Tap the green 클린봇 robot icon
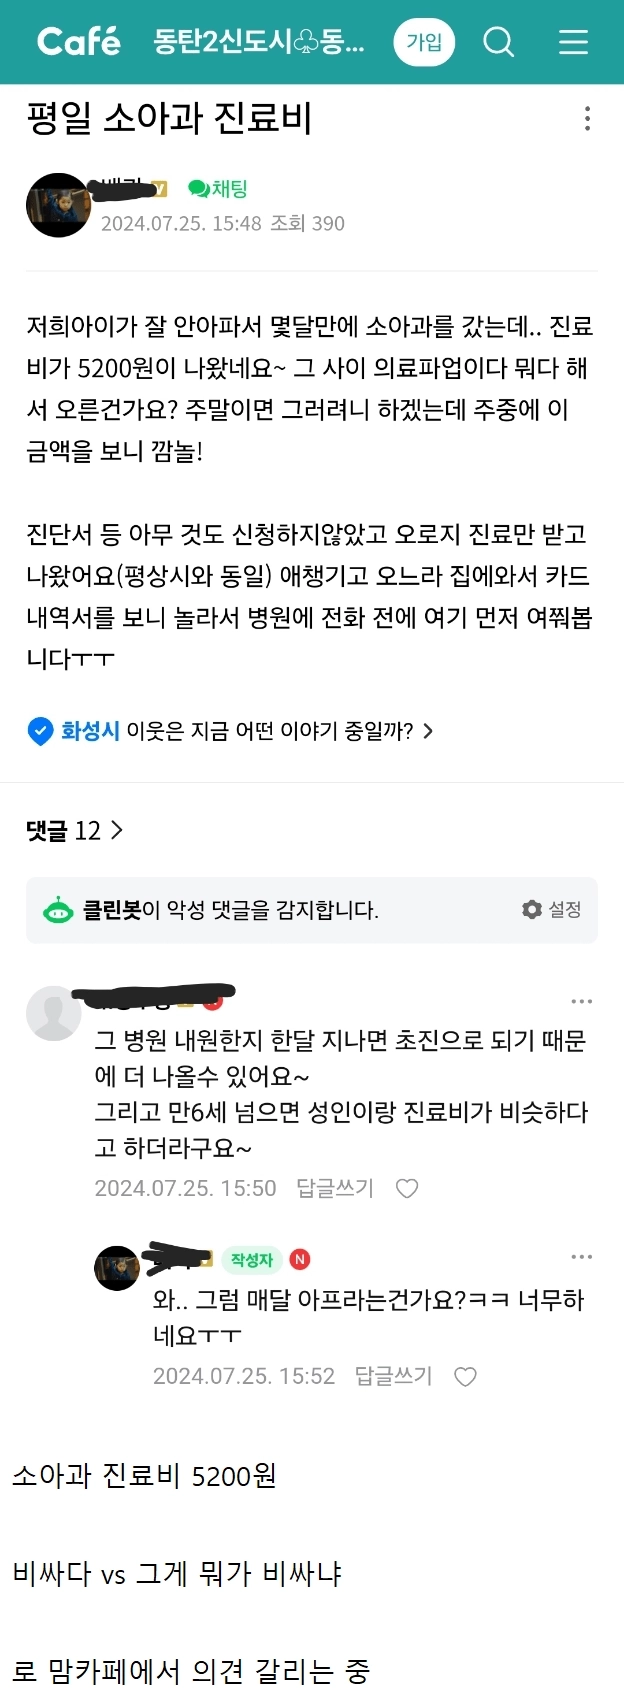This screenshot has height=1708, width=624. tap(58, 909)
